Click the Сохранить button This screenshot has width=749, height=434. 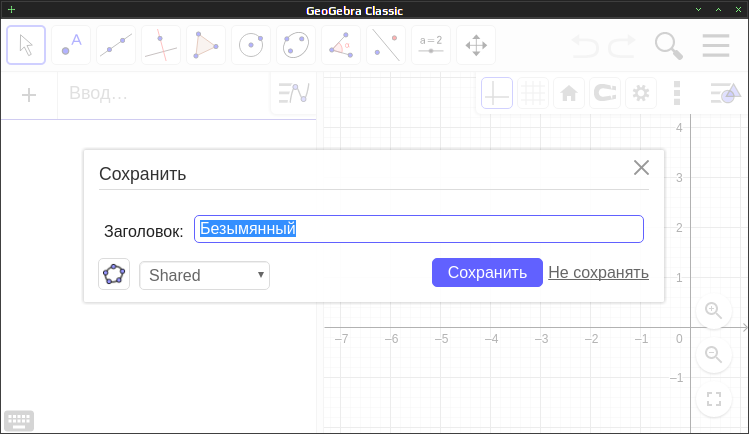pos(487,273)
